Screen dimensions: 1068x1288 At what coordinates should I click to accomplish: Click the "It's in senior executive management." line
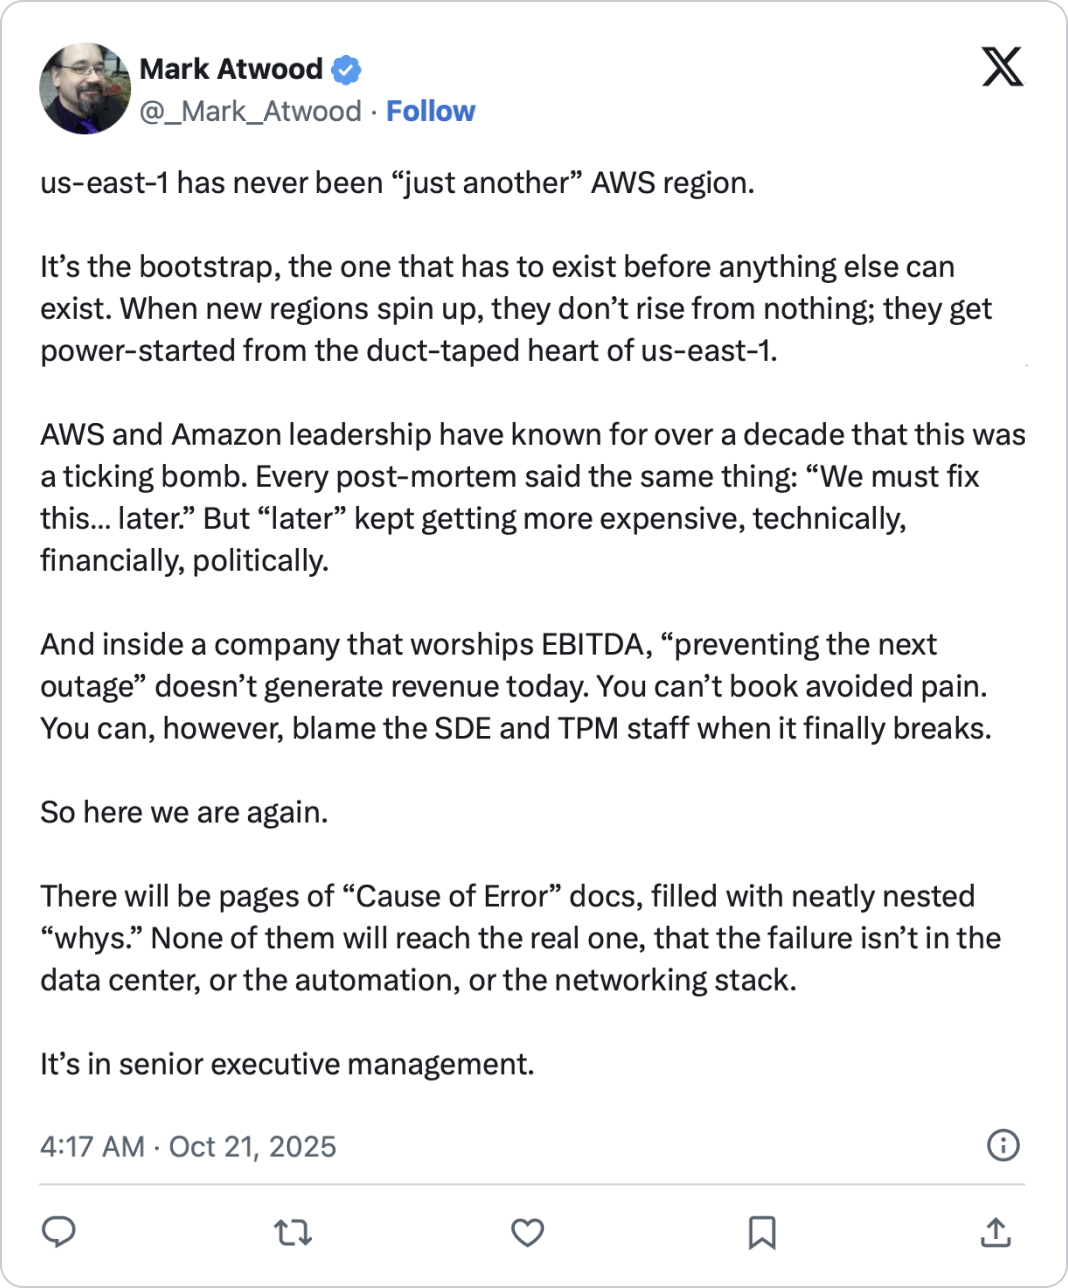(x=287, y=1064)
